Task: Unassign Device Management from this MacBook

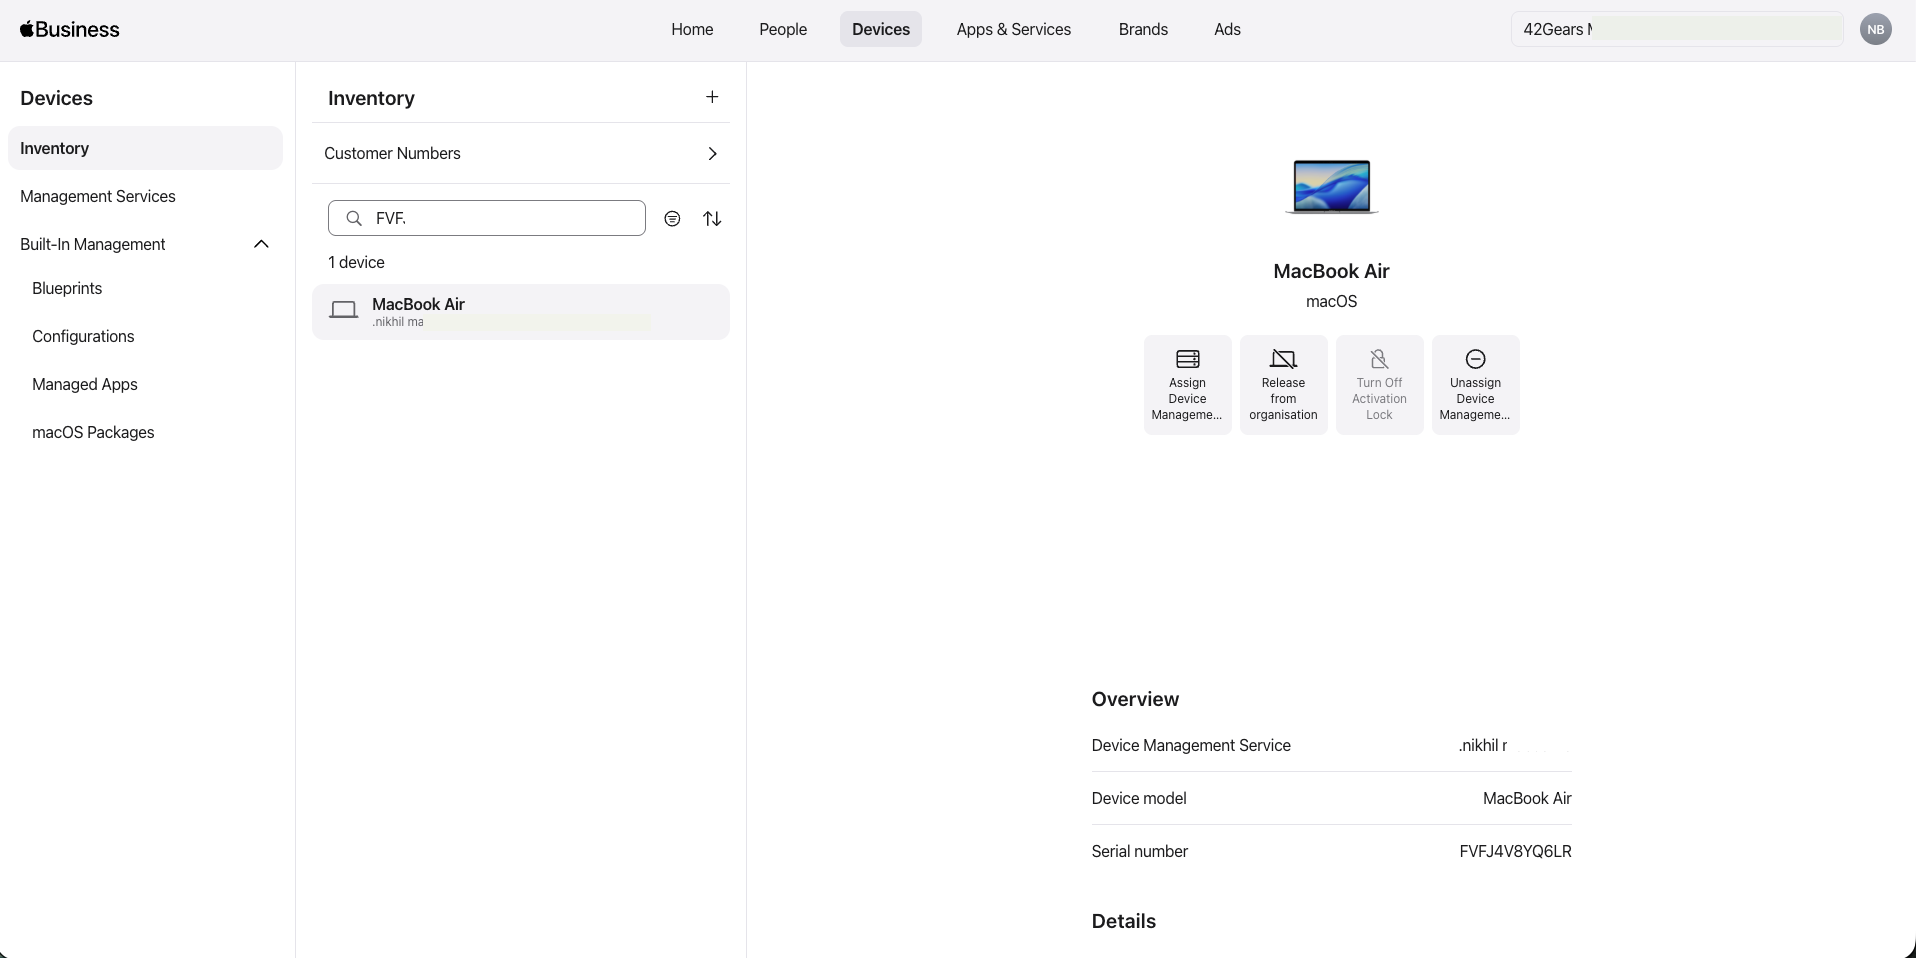Action: [1475, 385]
